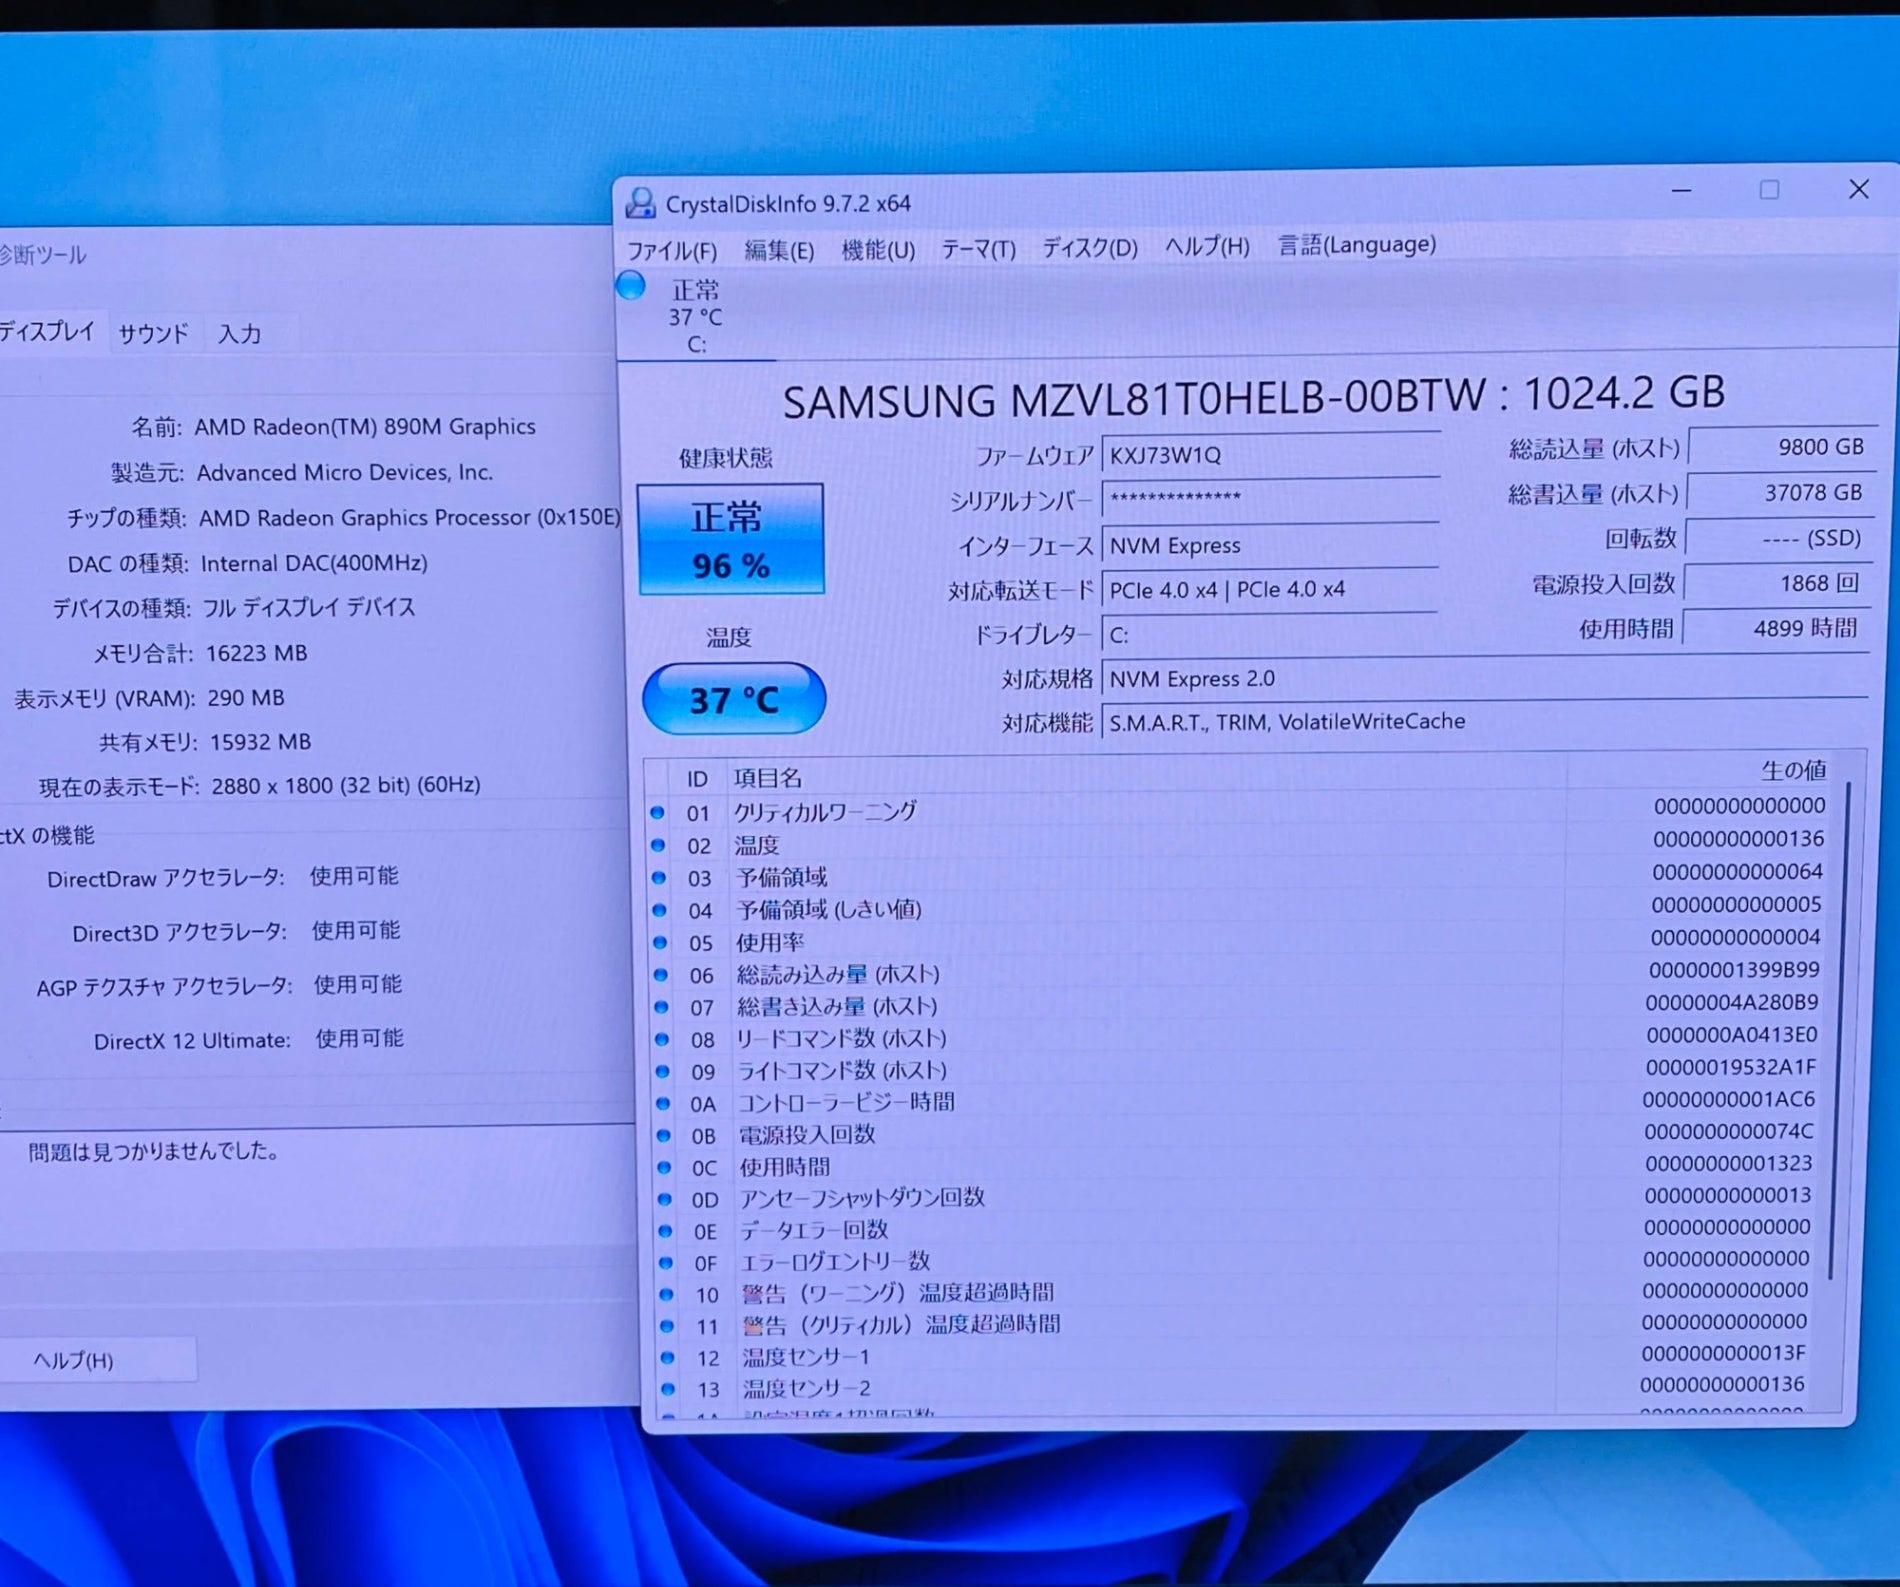
Task: Click the 正常 96% health status button
Action: [731, 540]
